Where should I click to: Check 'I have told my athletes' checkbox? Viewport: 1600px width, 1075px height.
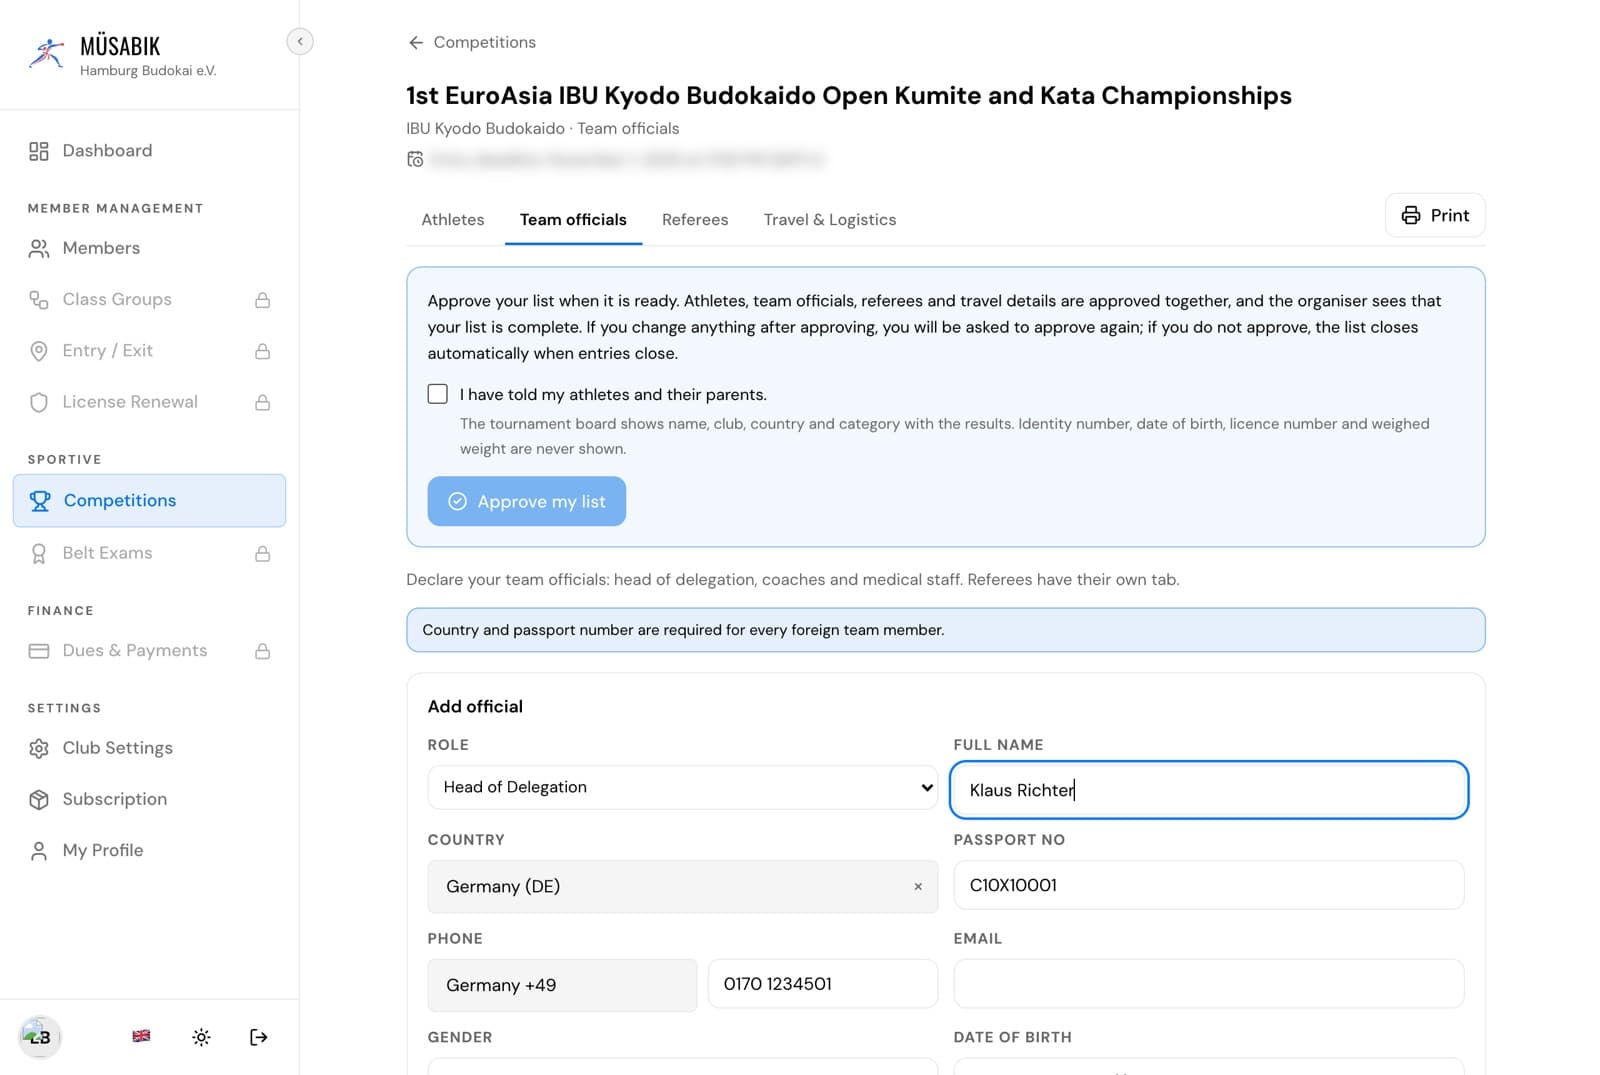point(438,394)
